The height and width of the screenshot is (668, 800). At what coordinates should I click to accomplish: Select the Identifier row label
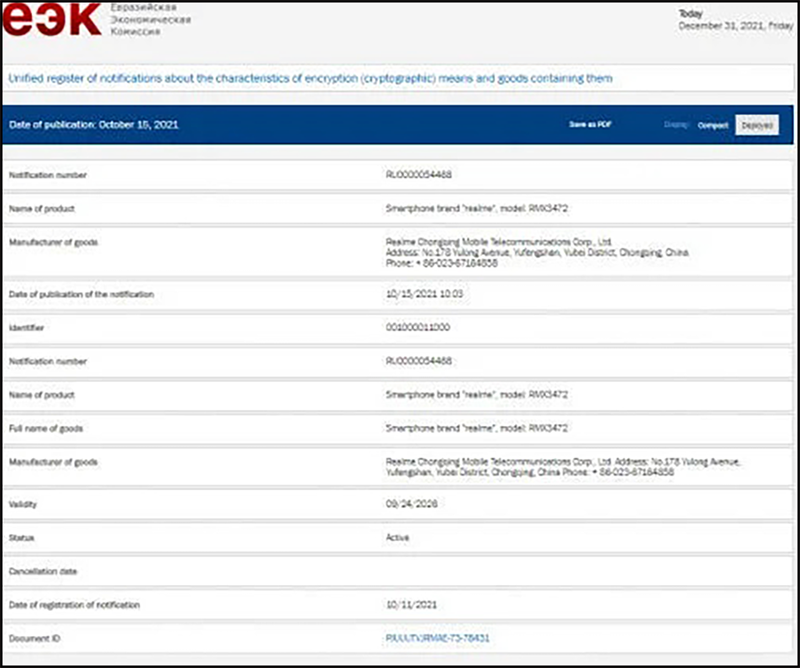coord(26,328)
